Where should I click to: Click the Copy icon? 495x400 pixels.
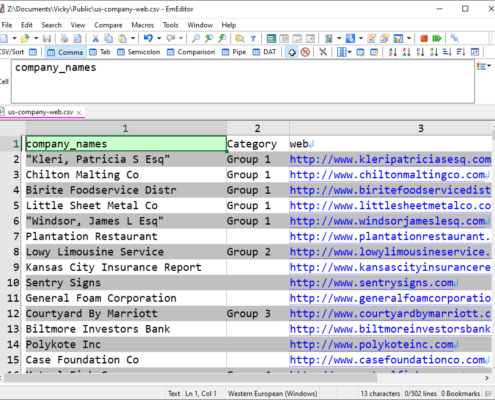click(109, 38)
